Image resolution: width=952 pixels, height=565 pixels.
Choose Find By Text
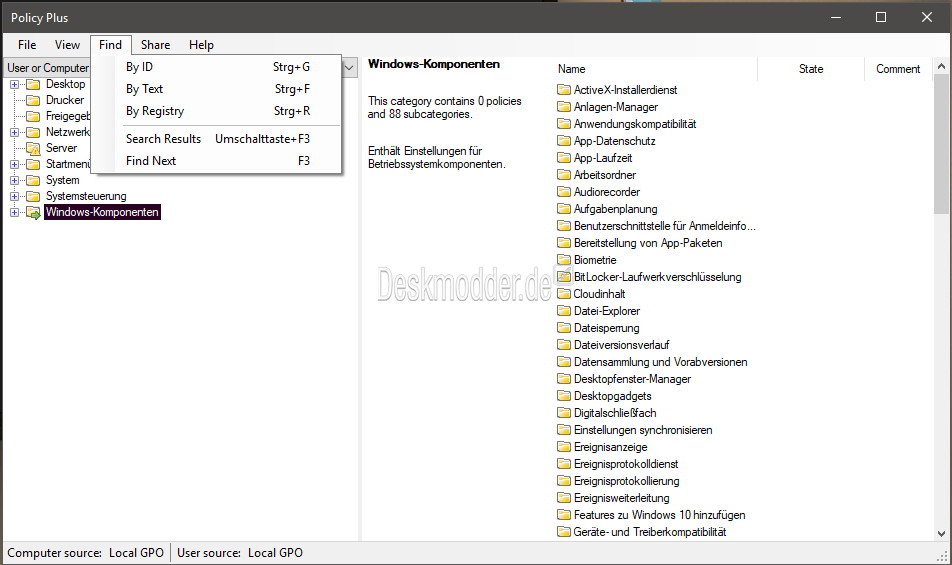pyautogui.click(x=219, y=89)
